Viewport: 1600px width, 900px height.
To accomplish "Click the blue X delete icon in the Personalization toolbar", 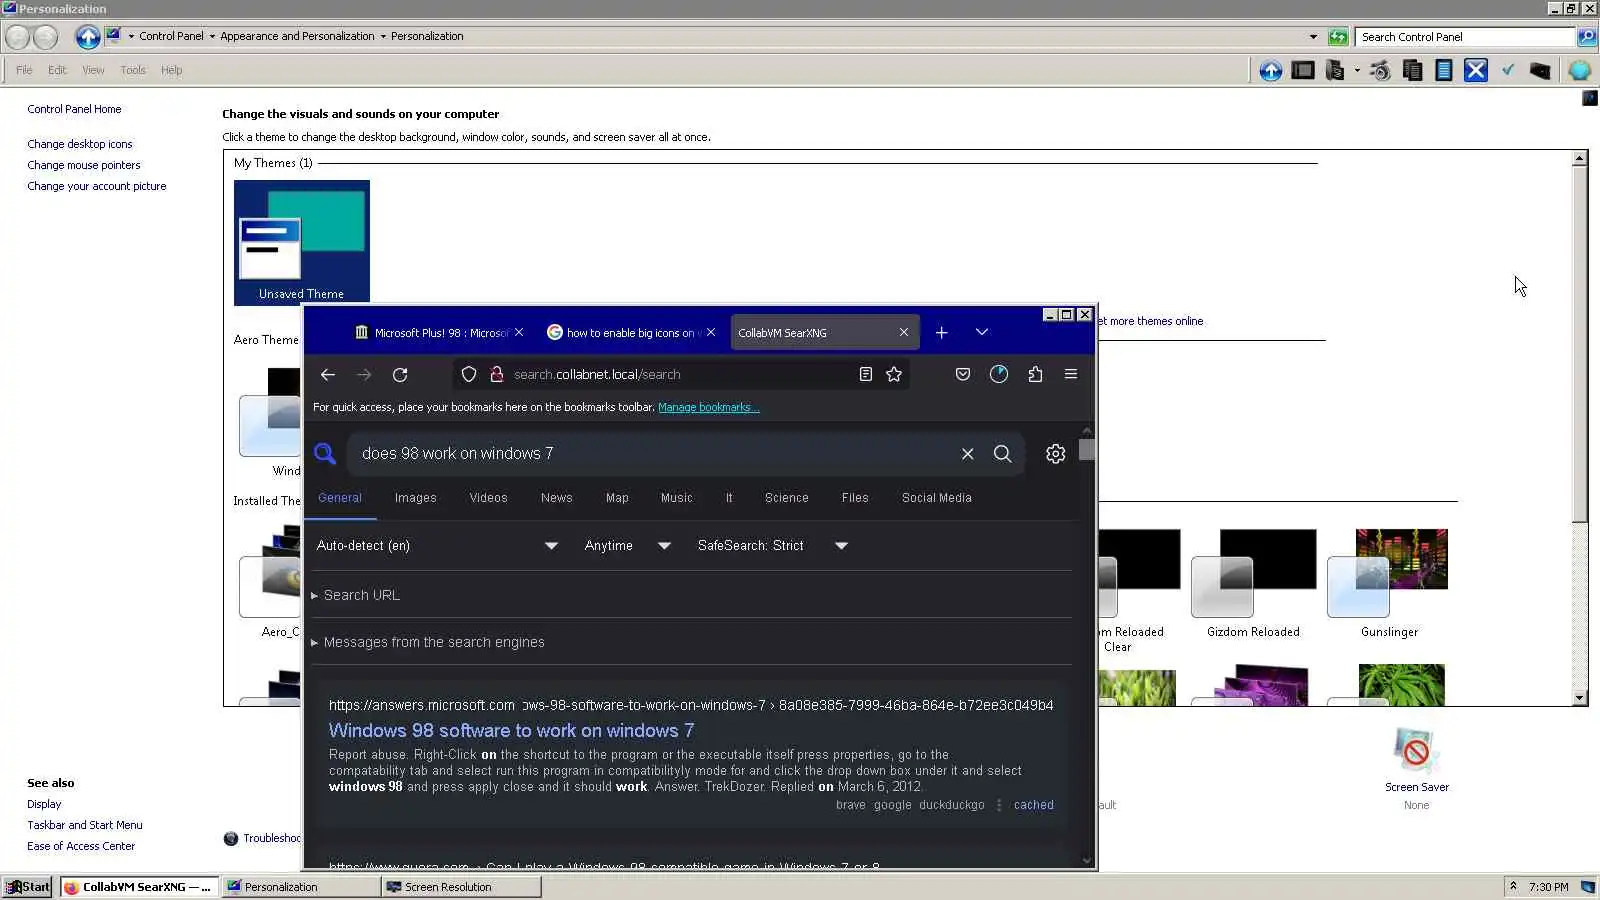I will pos(1476,70).
